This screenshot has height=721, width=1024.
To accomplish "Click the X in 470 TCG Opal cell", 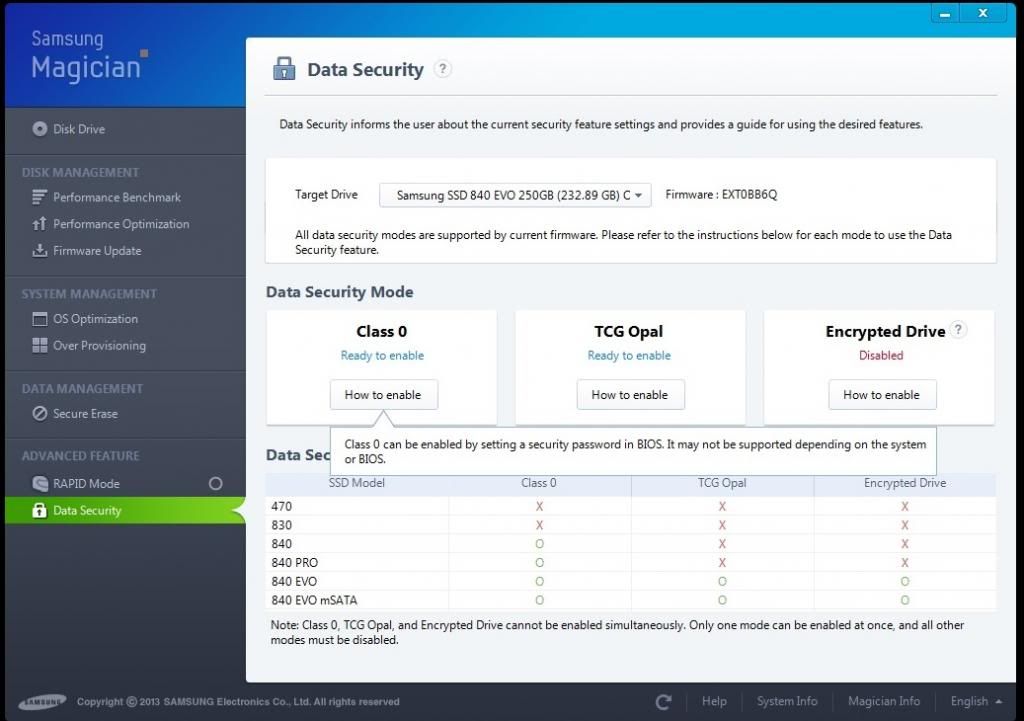I will 722,506.
